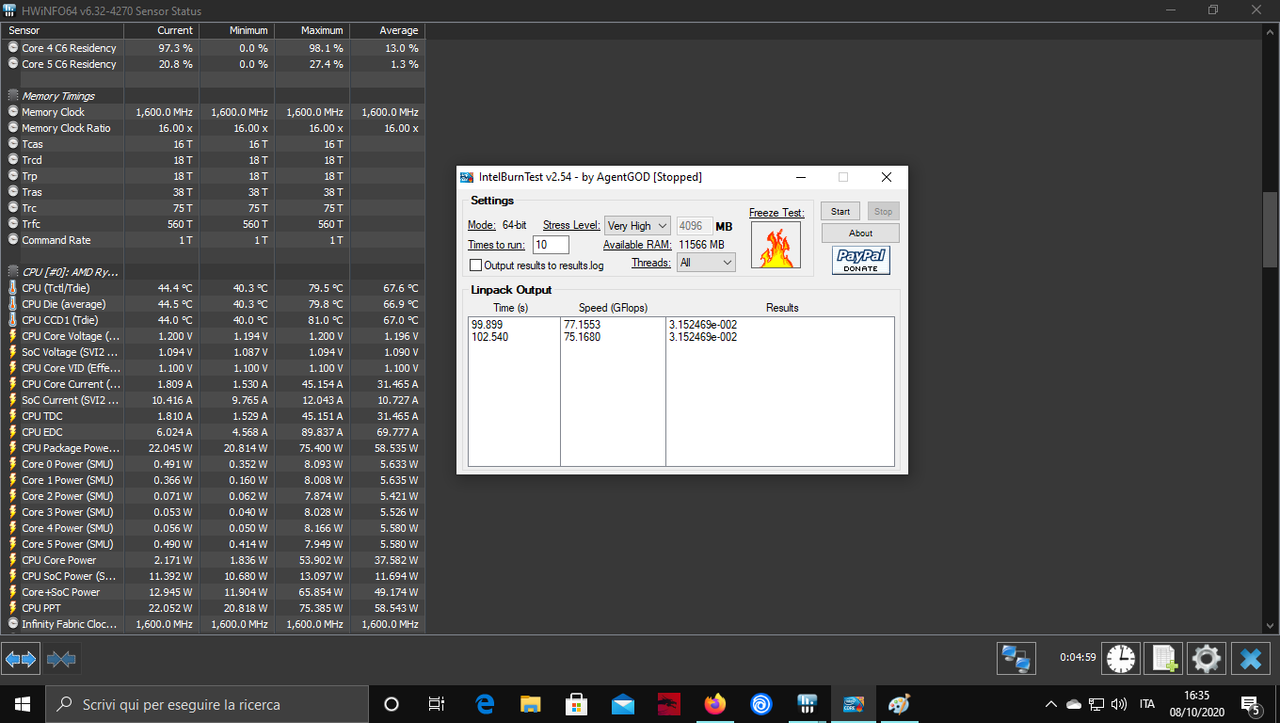This screenshot has width=1280, height=723.
Task: Open the Windows Start menu
Action: [22, 704]
